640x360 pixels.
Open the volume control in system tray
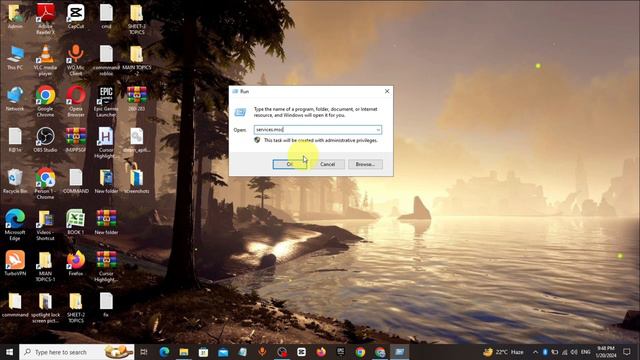coord(574,352)
